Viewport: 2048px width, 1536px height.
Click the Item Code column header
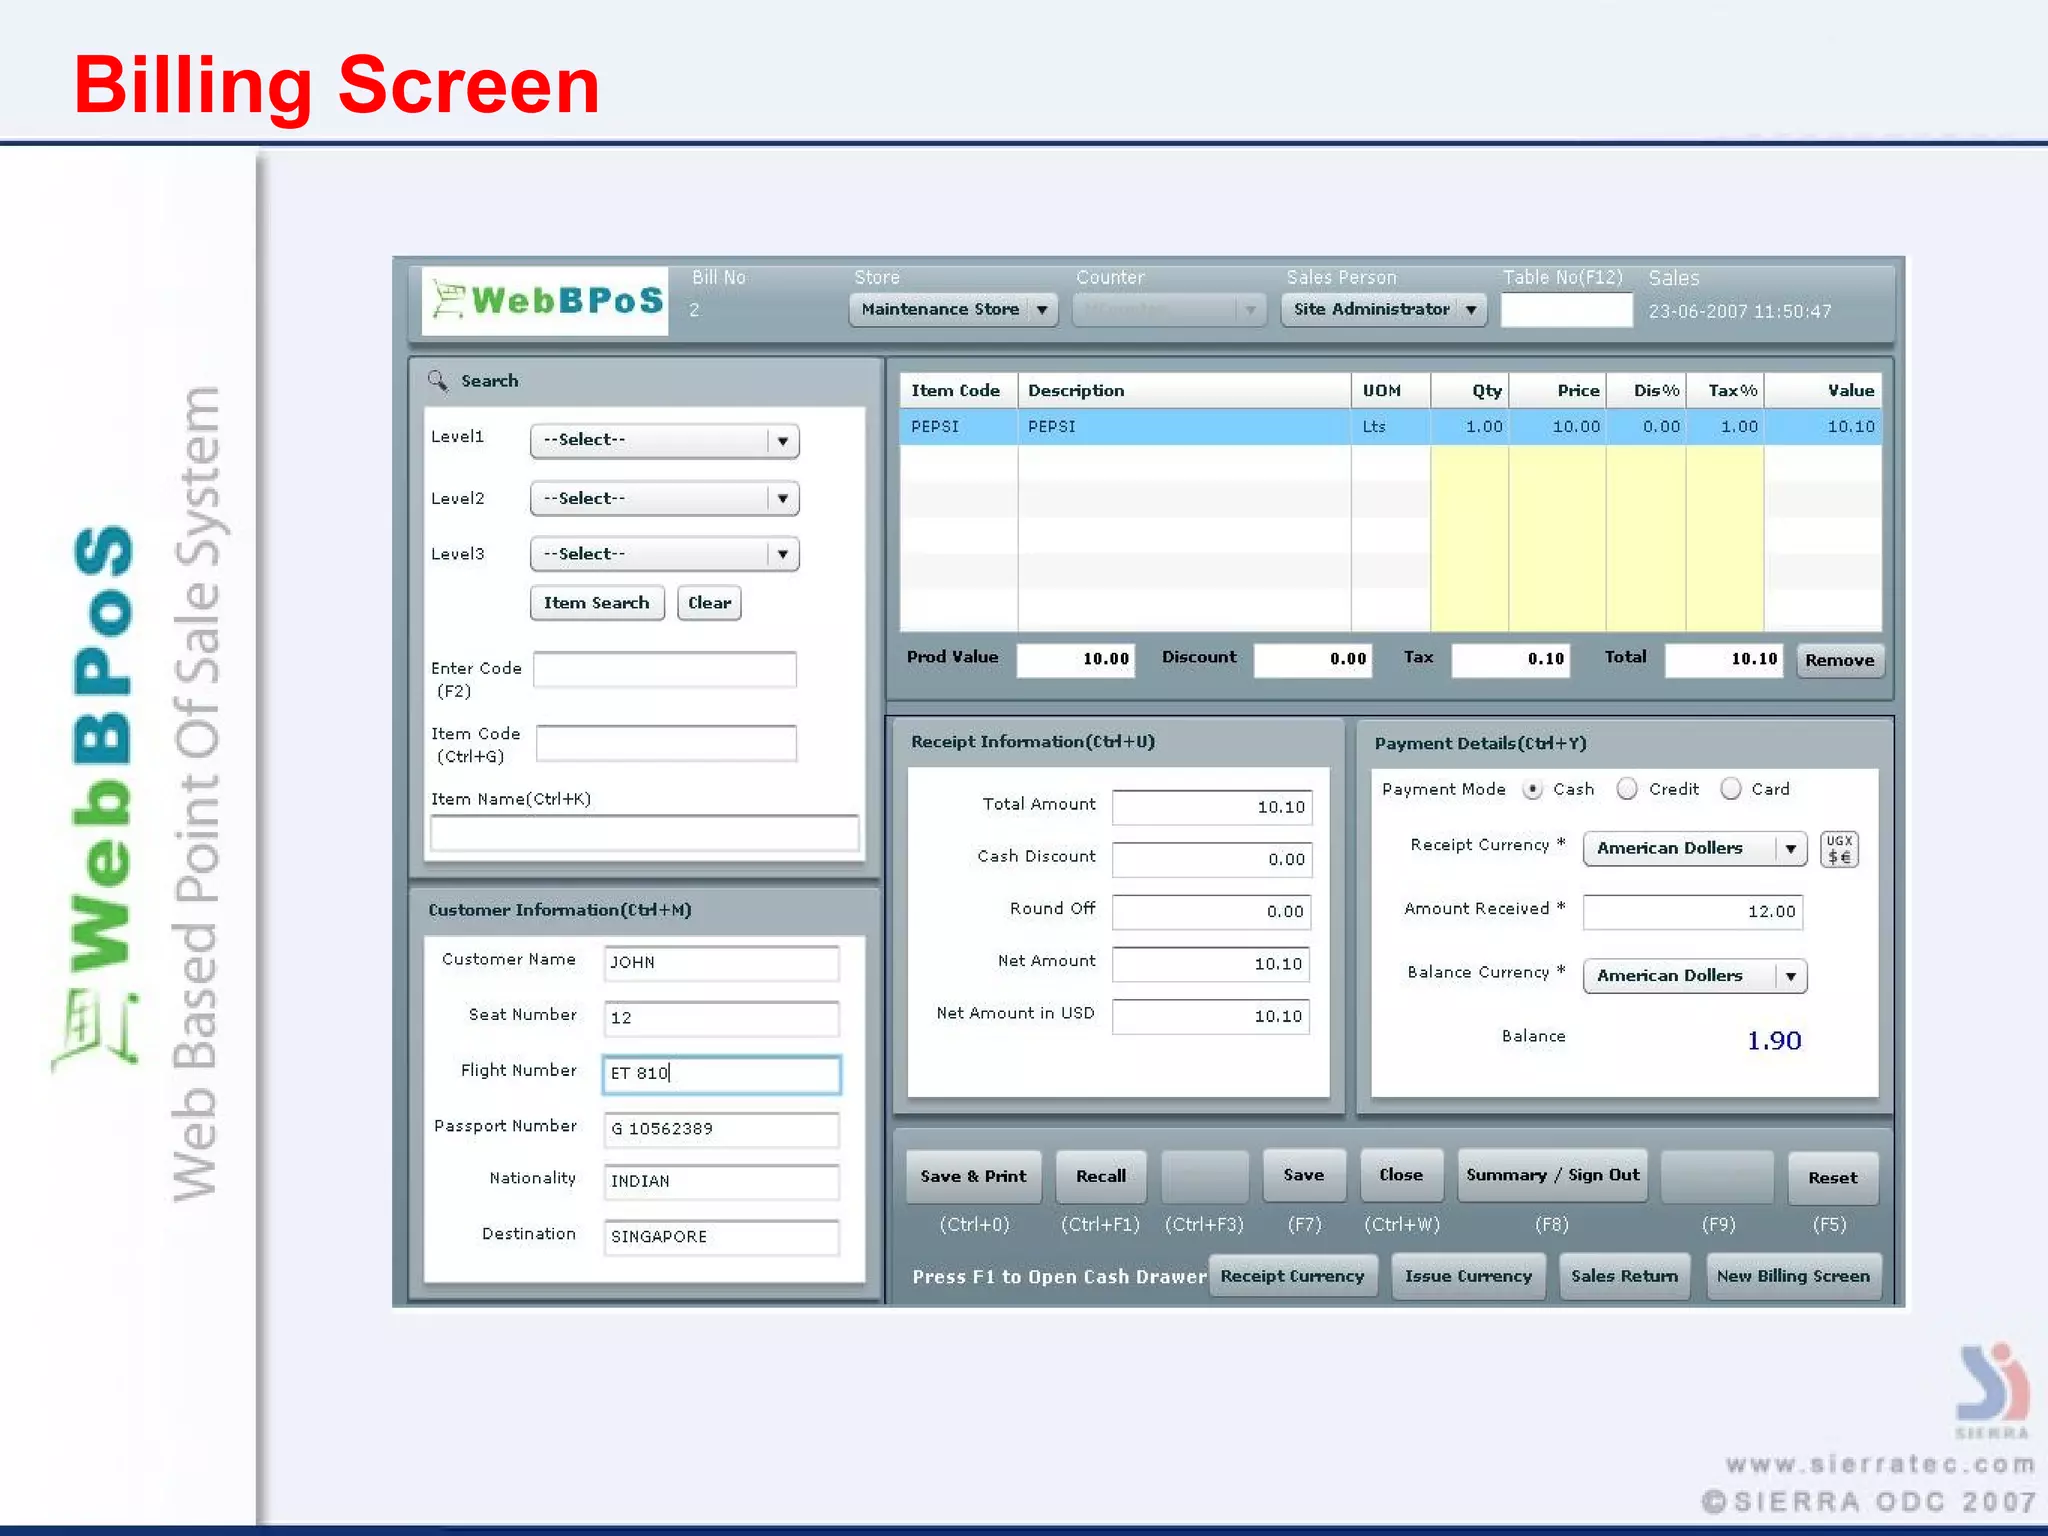(958, 391)
